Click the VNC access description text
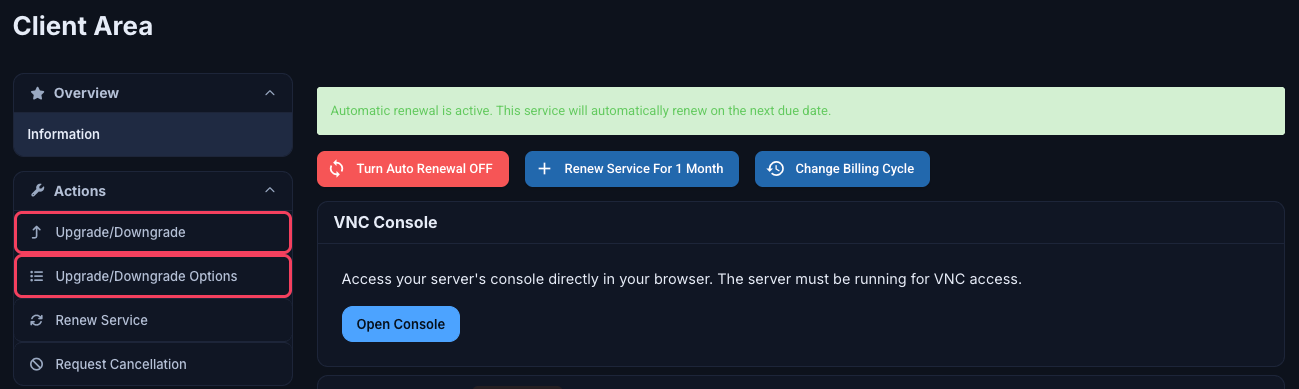The image size is (1299, 389). tap(681, 279)
